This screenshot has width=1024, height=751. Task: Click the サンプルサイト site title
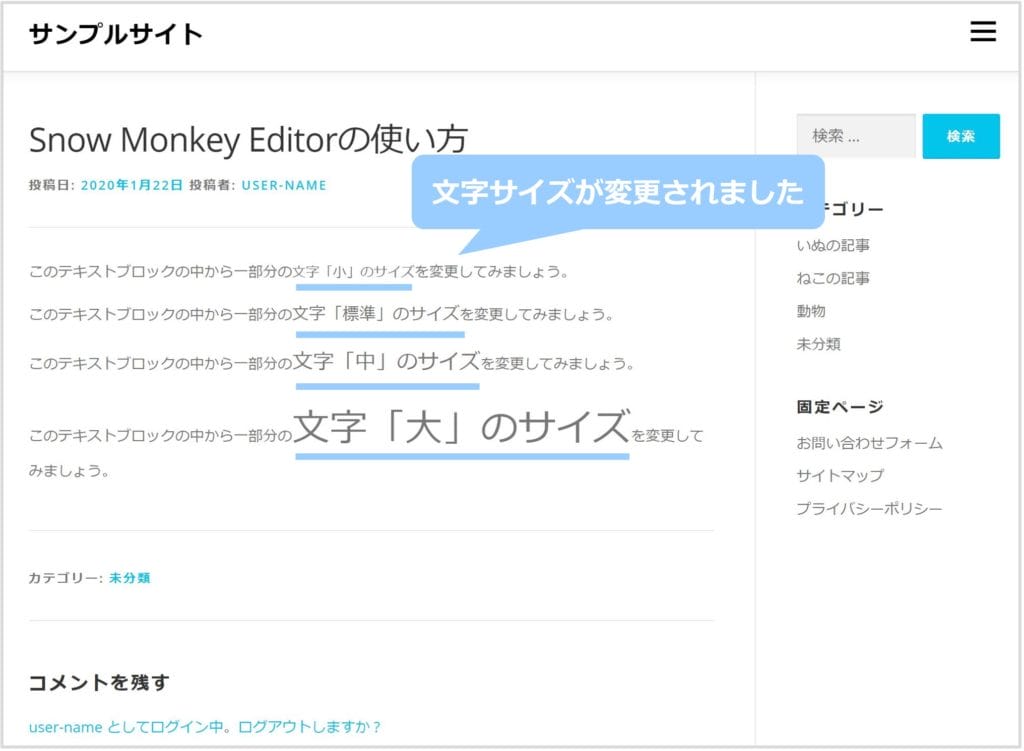[x=116, y=34]
